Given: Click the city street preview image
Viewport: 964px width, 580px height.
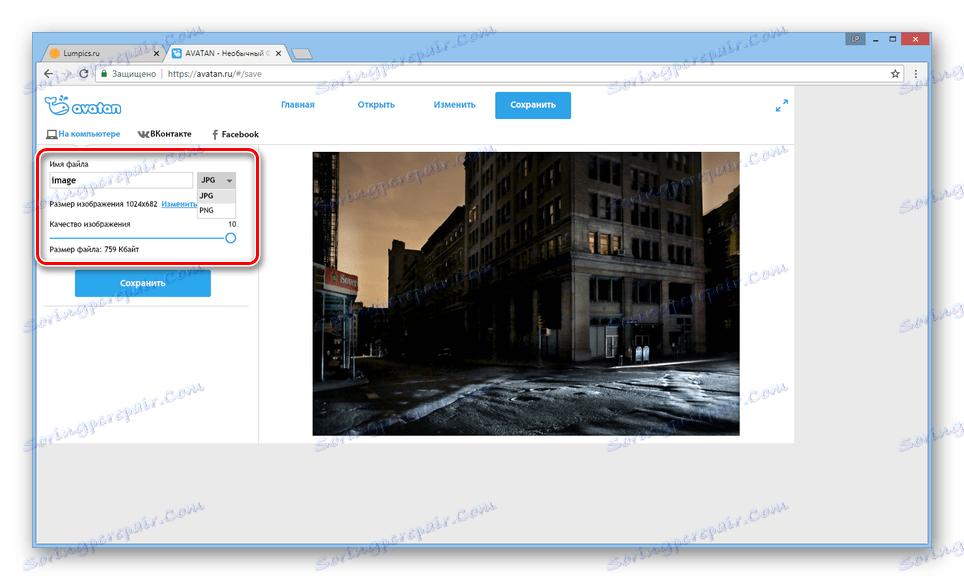Looking at the screenshot, I should 526,294.
